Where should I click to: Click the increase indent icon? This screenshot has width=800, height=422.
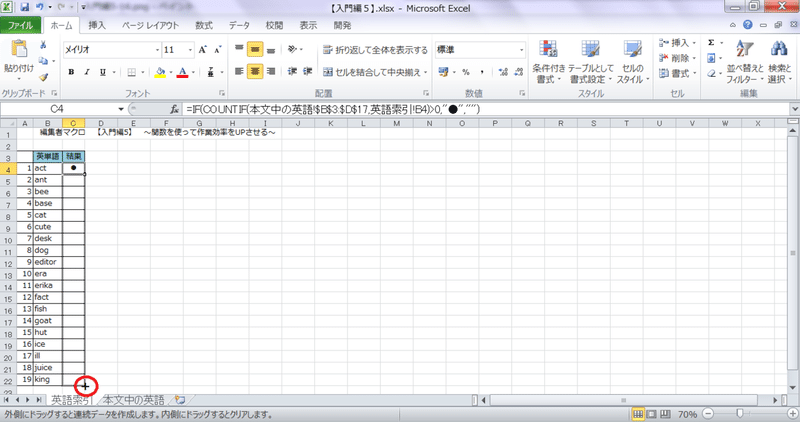point(307,71)
